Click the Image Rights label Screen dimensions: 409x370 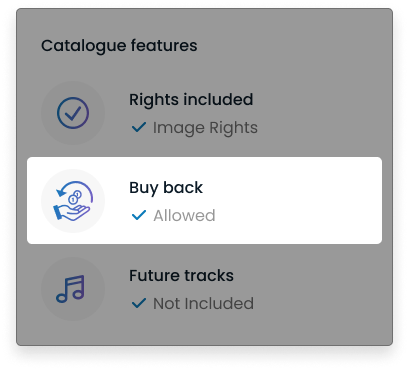(x=205, y=128)
